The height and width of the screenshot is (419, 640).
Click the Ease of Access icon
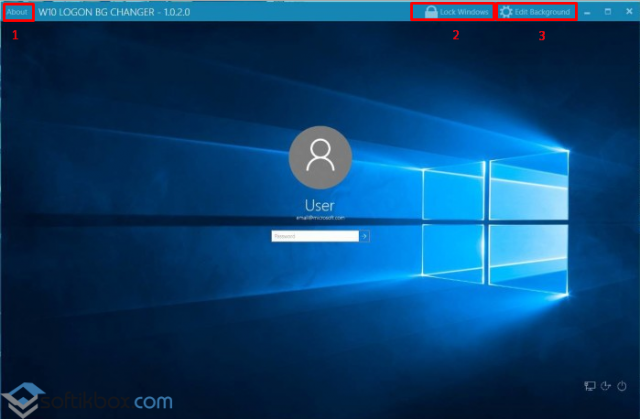(x=606, y=386)
